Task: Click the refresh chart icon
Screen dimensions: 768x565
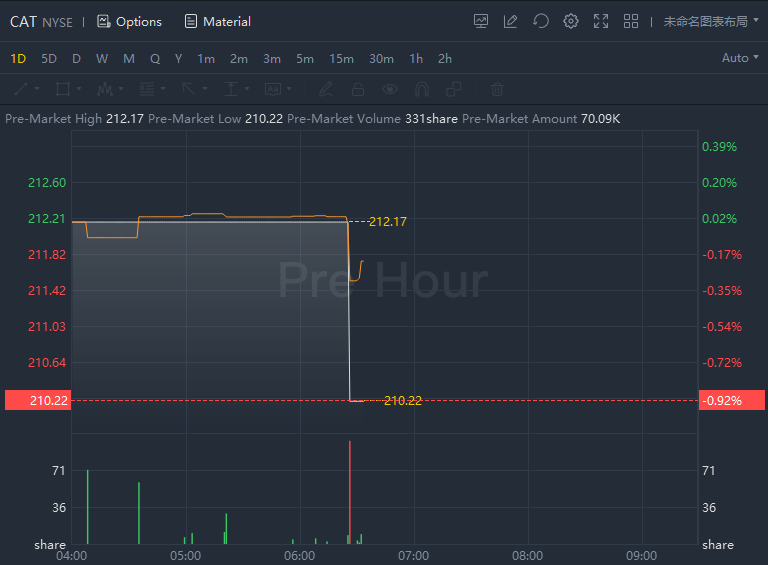Action: pyautogui.click(x=541, y=21)
